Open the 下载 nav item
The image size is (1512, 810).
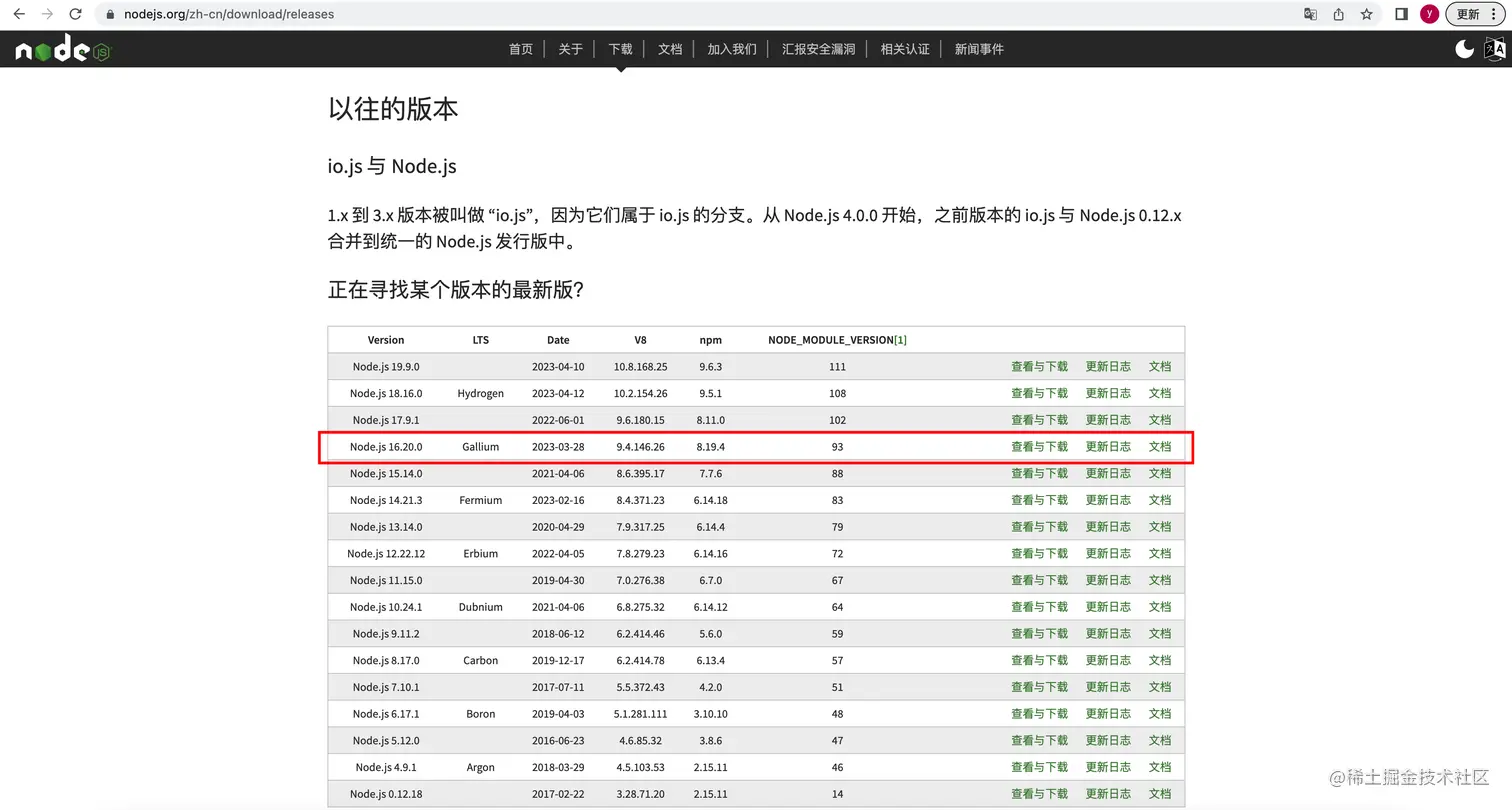[620, 49]
